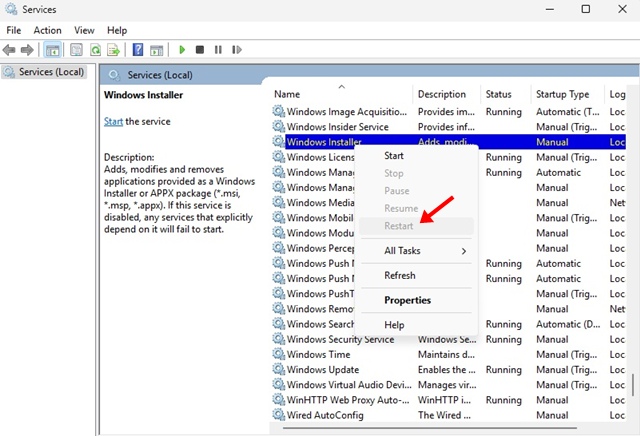Select Services (Local) in the console tree
Viewport: 640px width, 436px height.
point(46,72)
